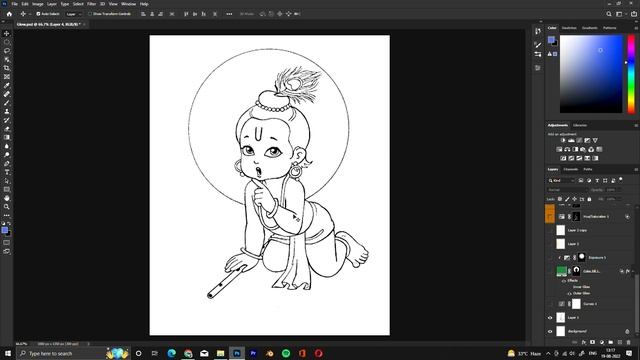This screenshot has height=360, width=640.
Task: Select the Eraser tool
Action: 7,129
